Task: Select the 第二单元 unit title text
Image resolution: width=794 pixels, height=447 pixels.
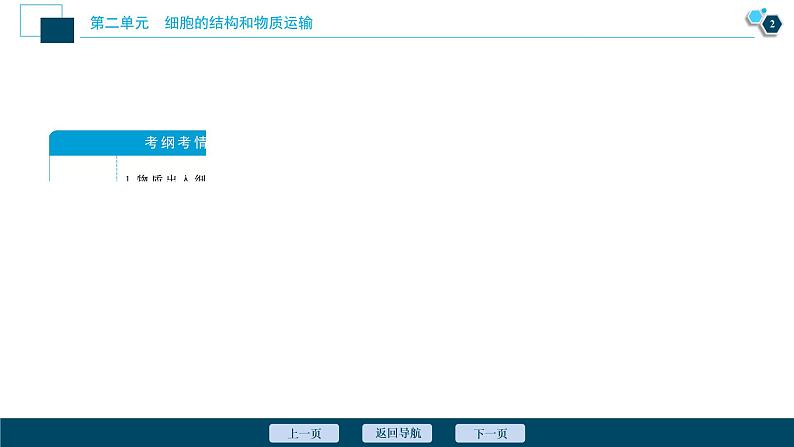Action: click(x=119, y=23)
